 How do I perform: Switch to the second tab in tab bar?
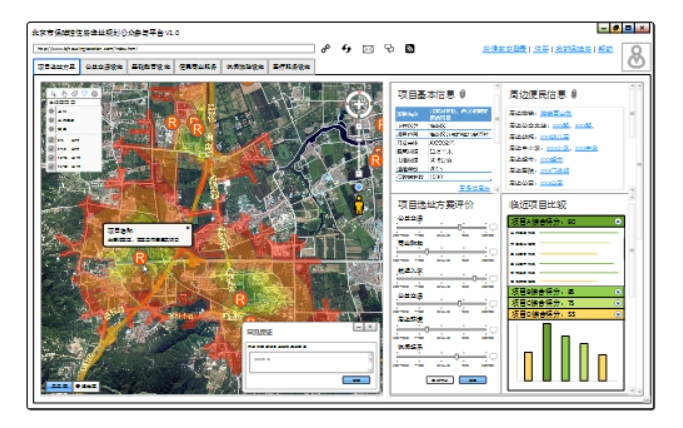104,68
